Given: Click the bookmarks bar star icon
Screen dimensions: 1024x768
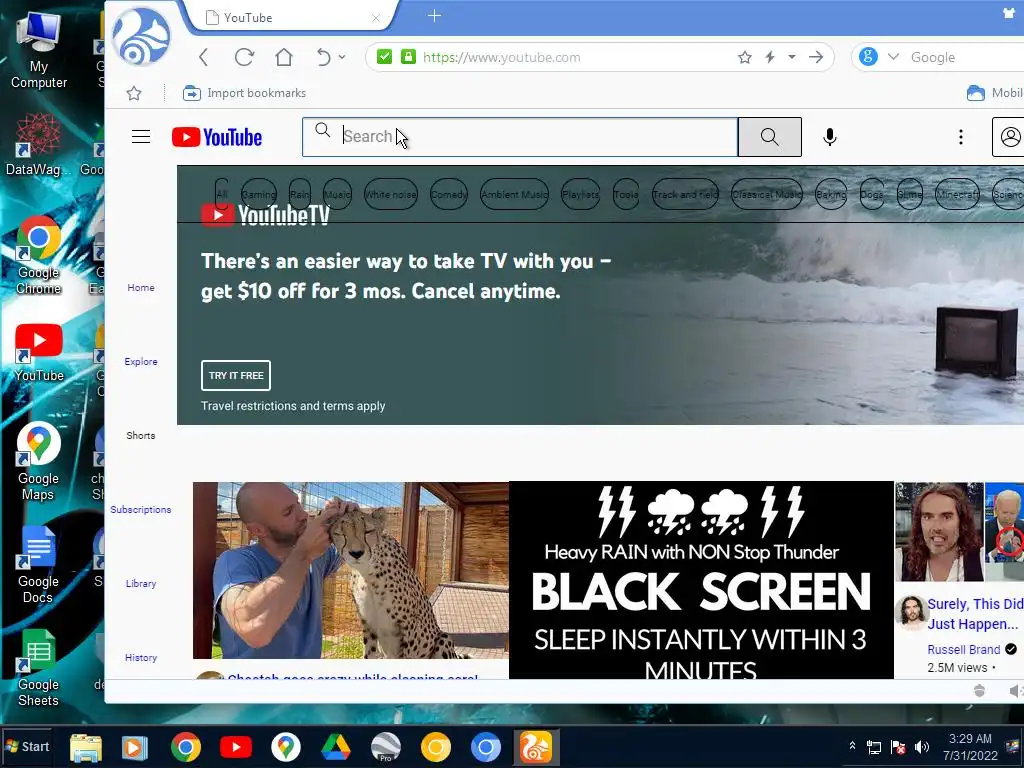Looking at the screenshot, I should (x=134, y=93).
